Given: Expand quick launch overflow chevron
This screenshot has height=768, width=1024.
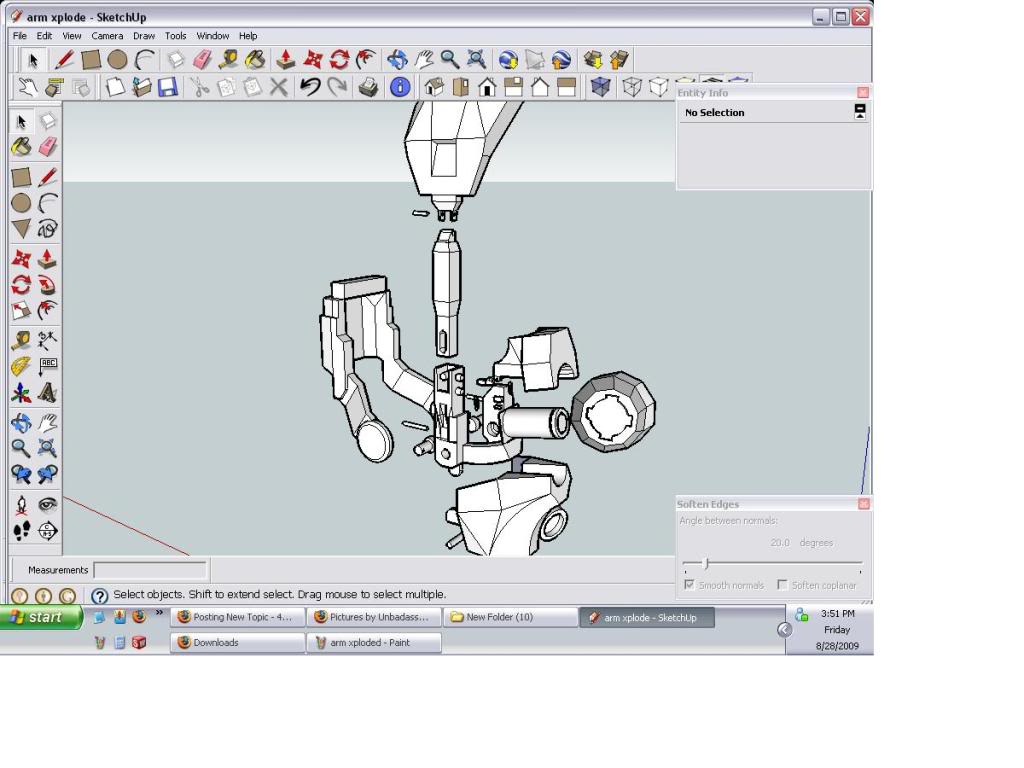Looking at the screenshot, I should (x=159, y=613).
